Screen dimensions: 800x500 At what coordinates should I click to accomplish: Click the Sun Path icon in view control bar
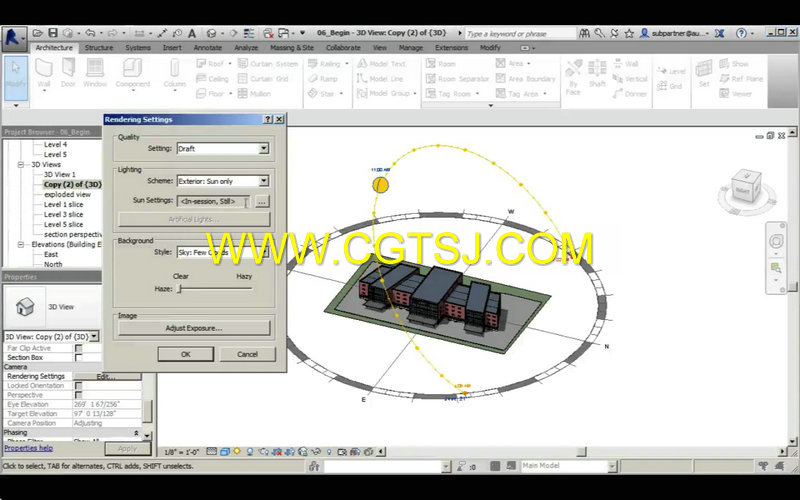pos(237,452)
